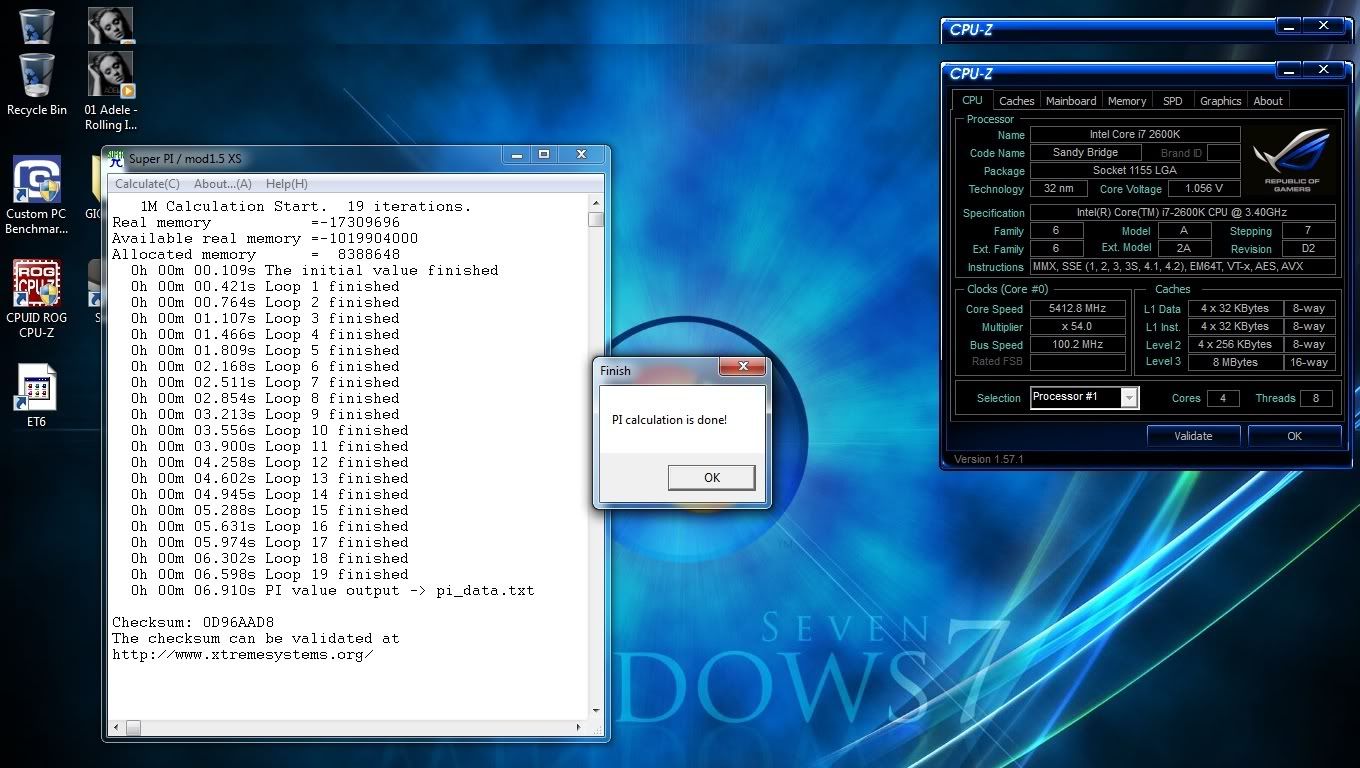Switch to Mainboard tab in CPU-Z
The height and width of the screenshot is (768, 1360).
1071,101
